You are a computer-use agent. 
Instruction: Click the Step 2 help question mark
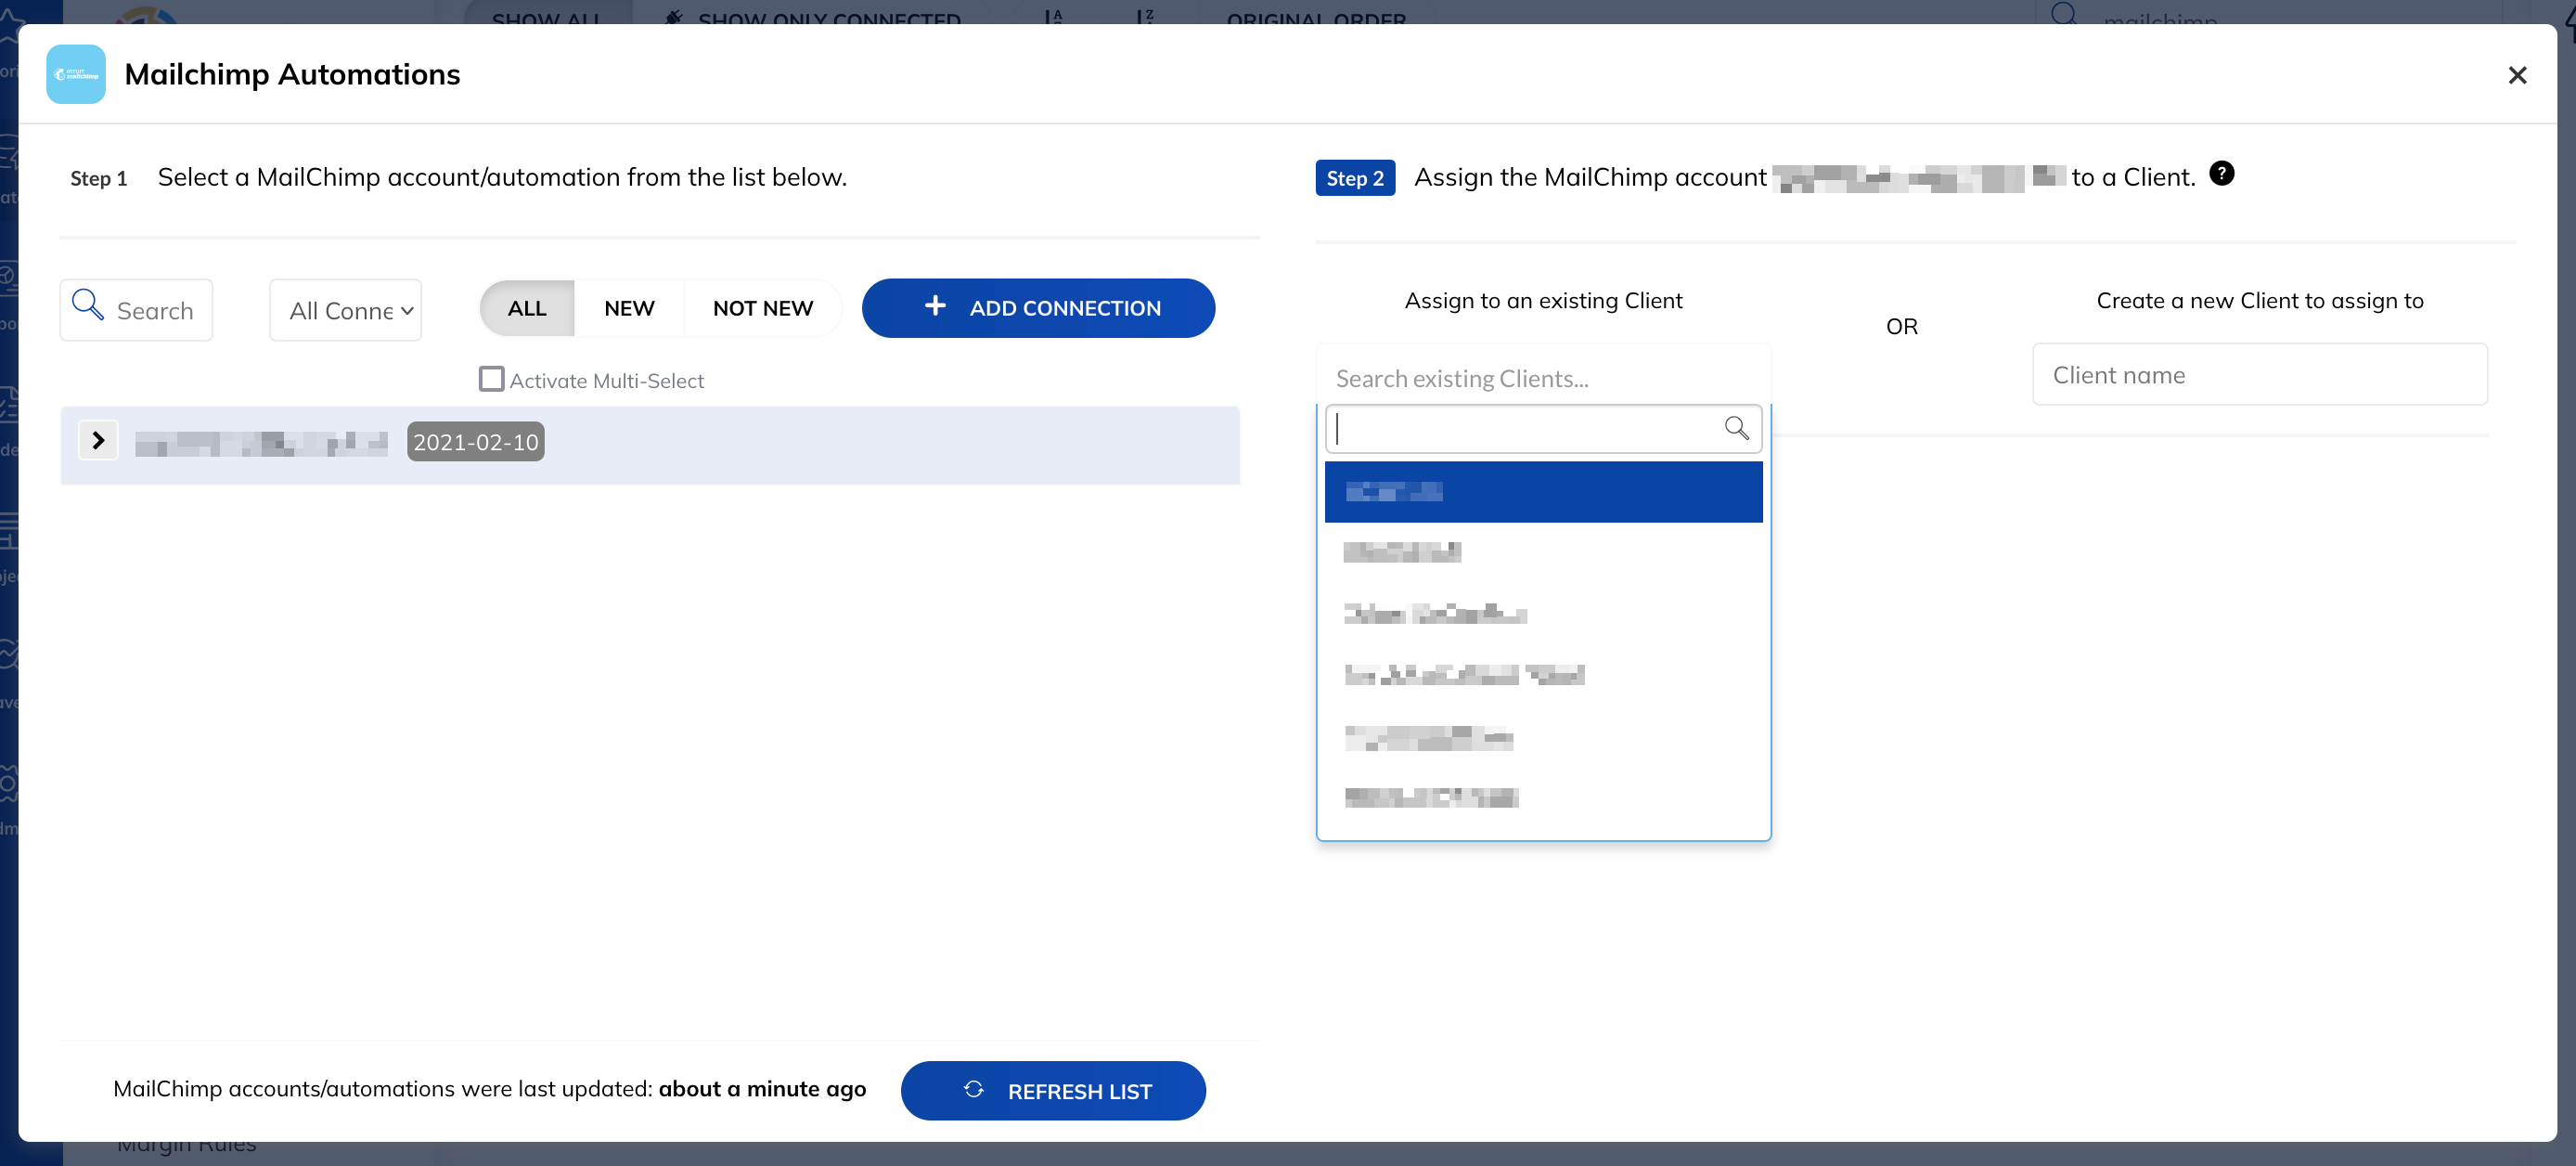pyautogui.click(x=2221, y=174)
